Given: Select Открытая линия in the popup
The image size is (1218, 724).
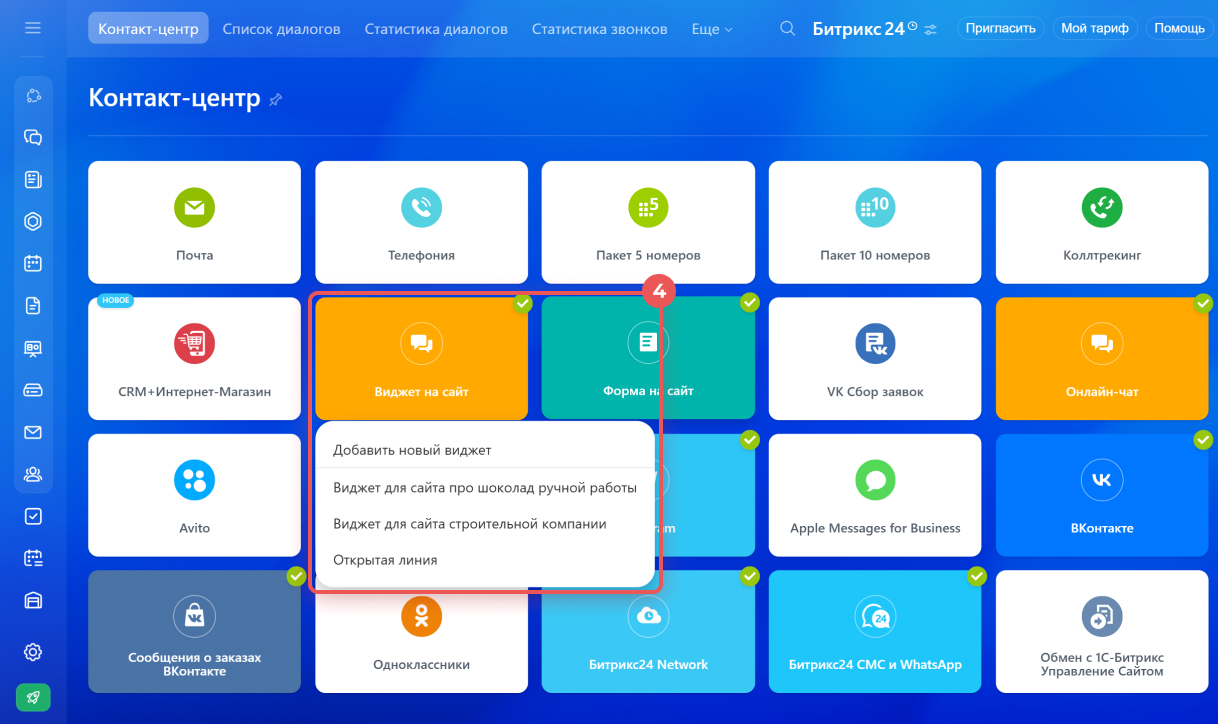Looking at the screenshot, I should tap(484, 560).
